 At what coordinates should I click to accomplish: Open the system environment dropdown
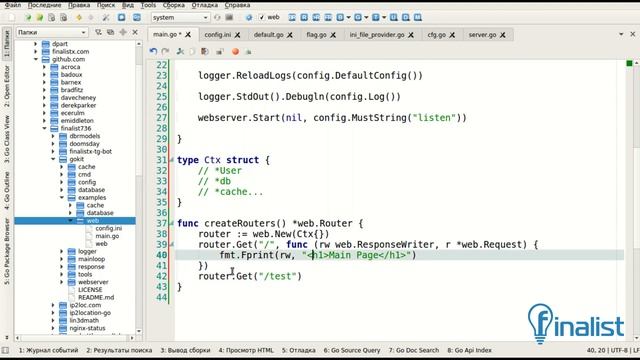point(180,18)
